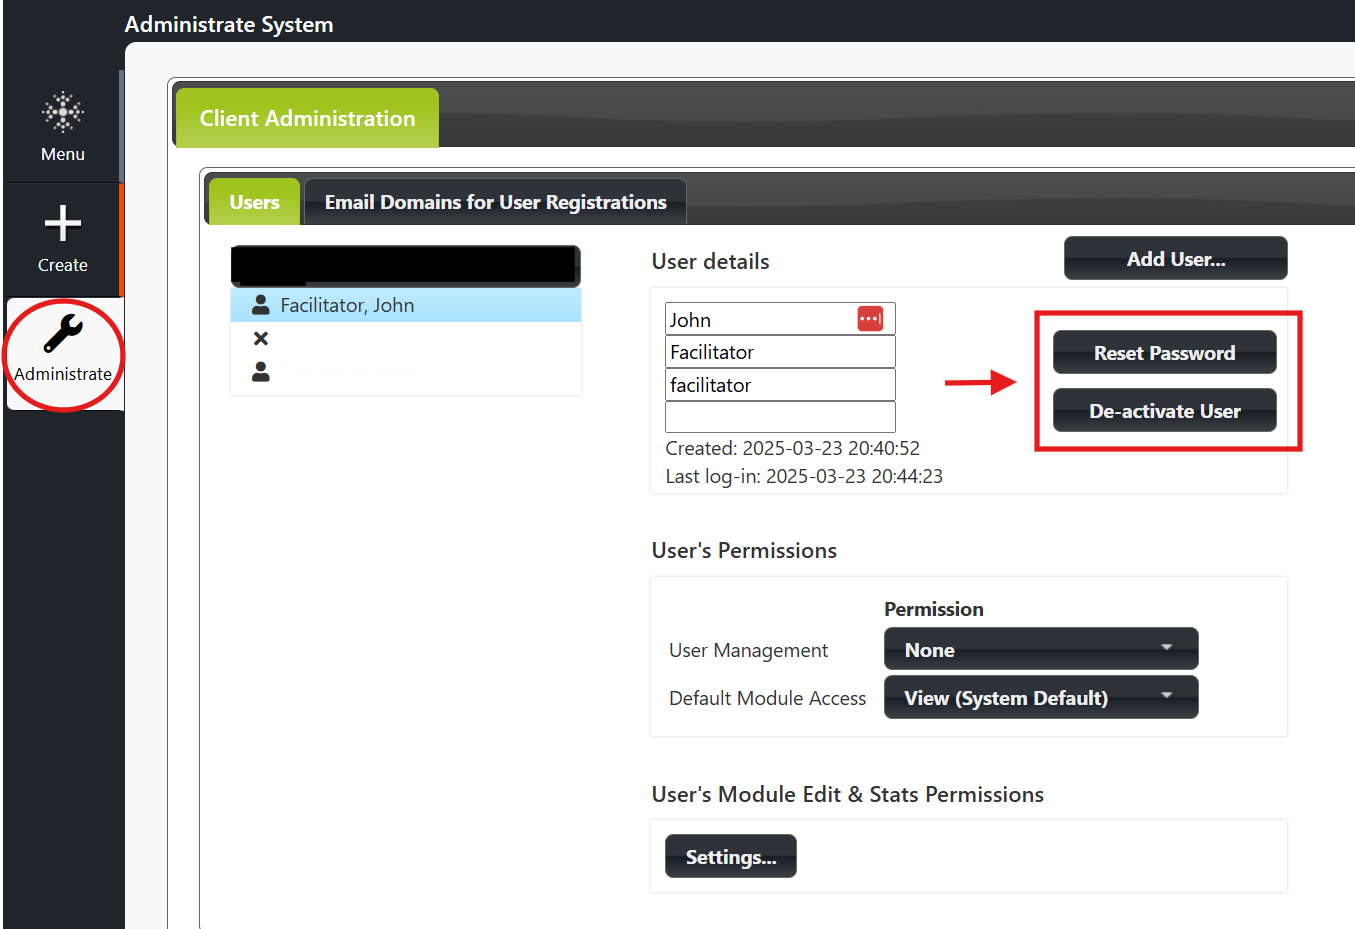
Task: Switch to the Users tab
Action: coord(254,202)
